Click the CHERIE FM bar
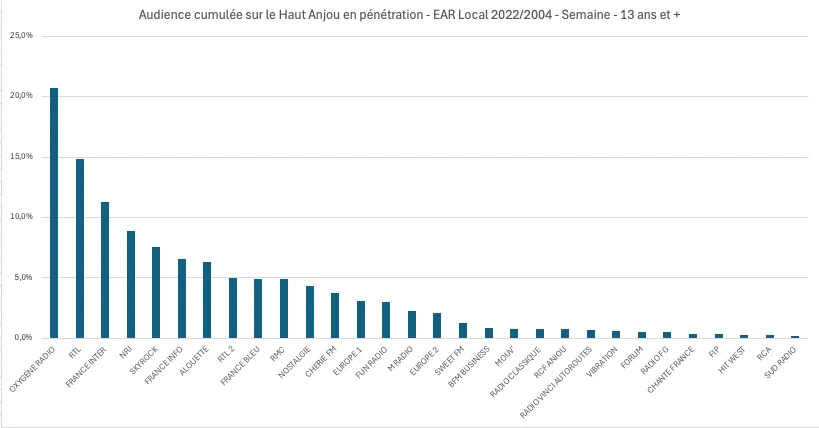 [x=335, y=315]
